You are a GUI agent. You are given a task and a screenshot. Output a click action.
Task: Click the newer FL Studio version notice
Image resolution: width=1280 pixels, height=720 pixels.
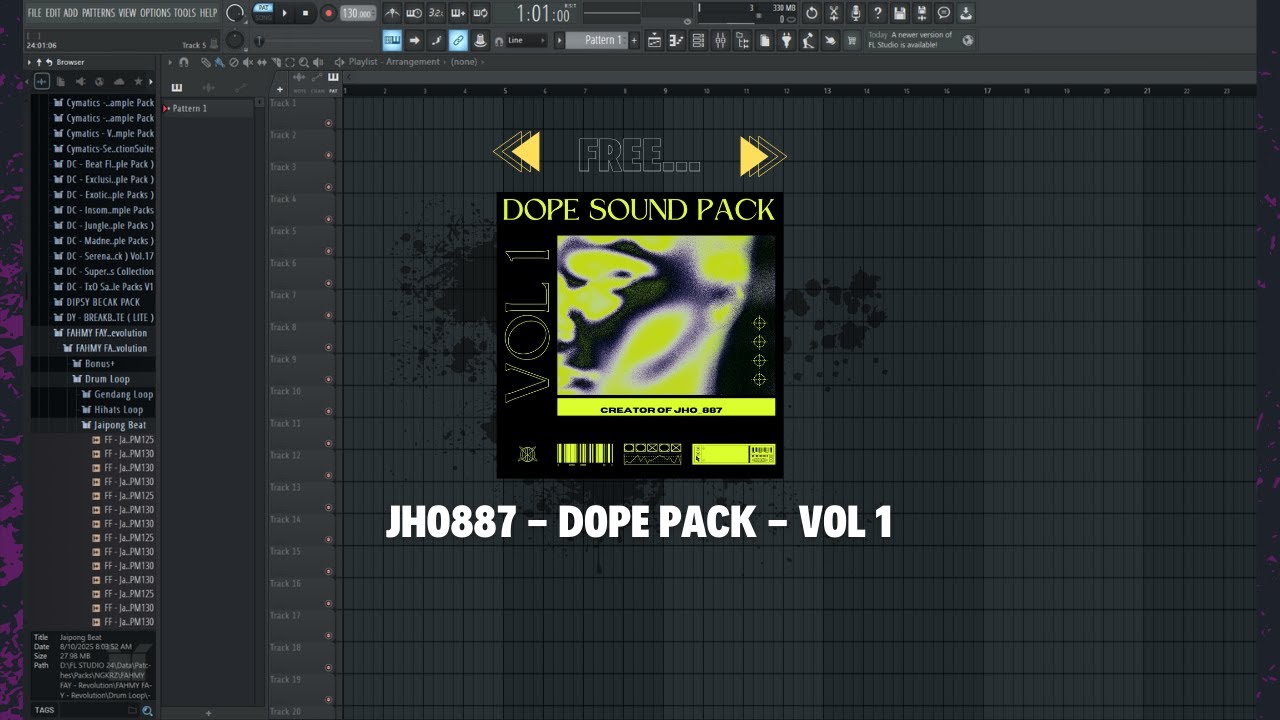tap(921, 41)
